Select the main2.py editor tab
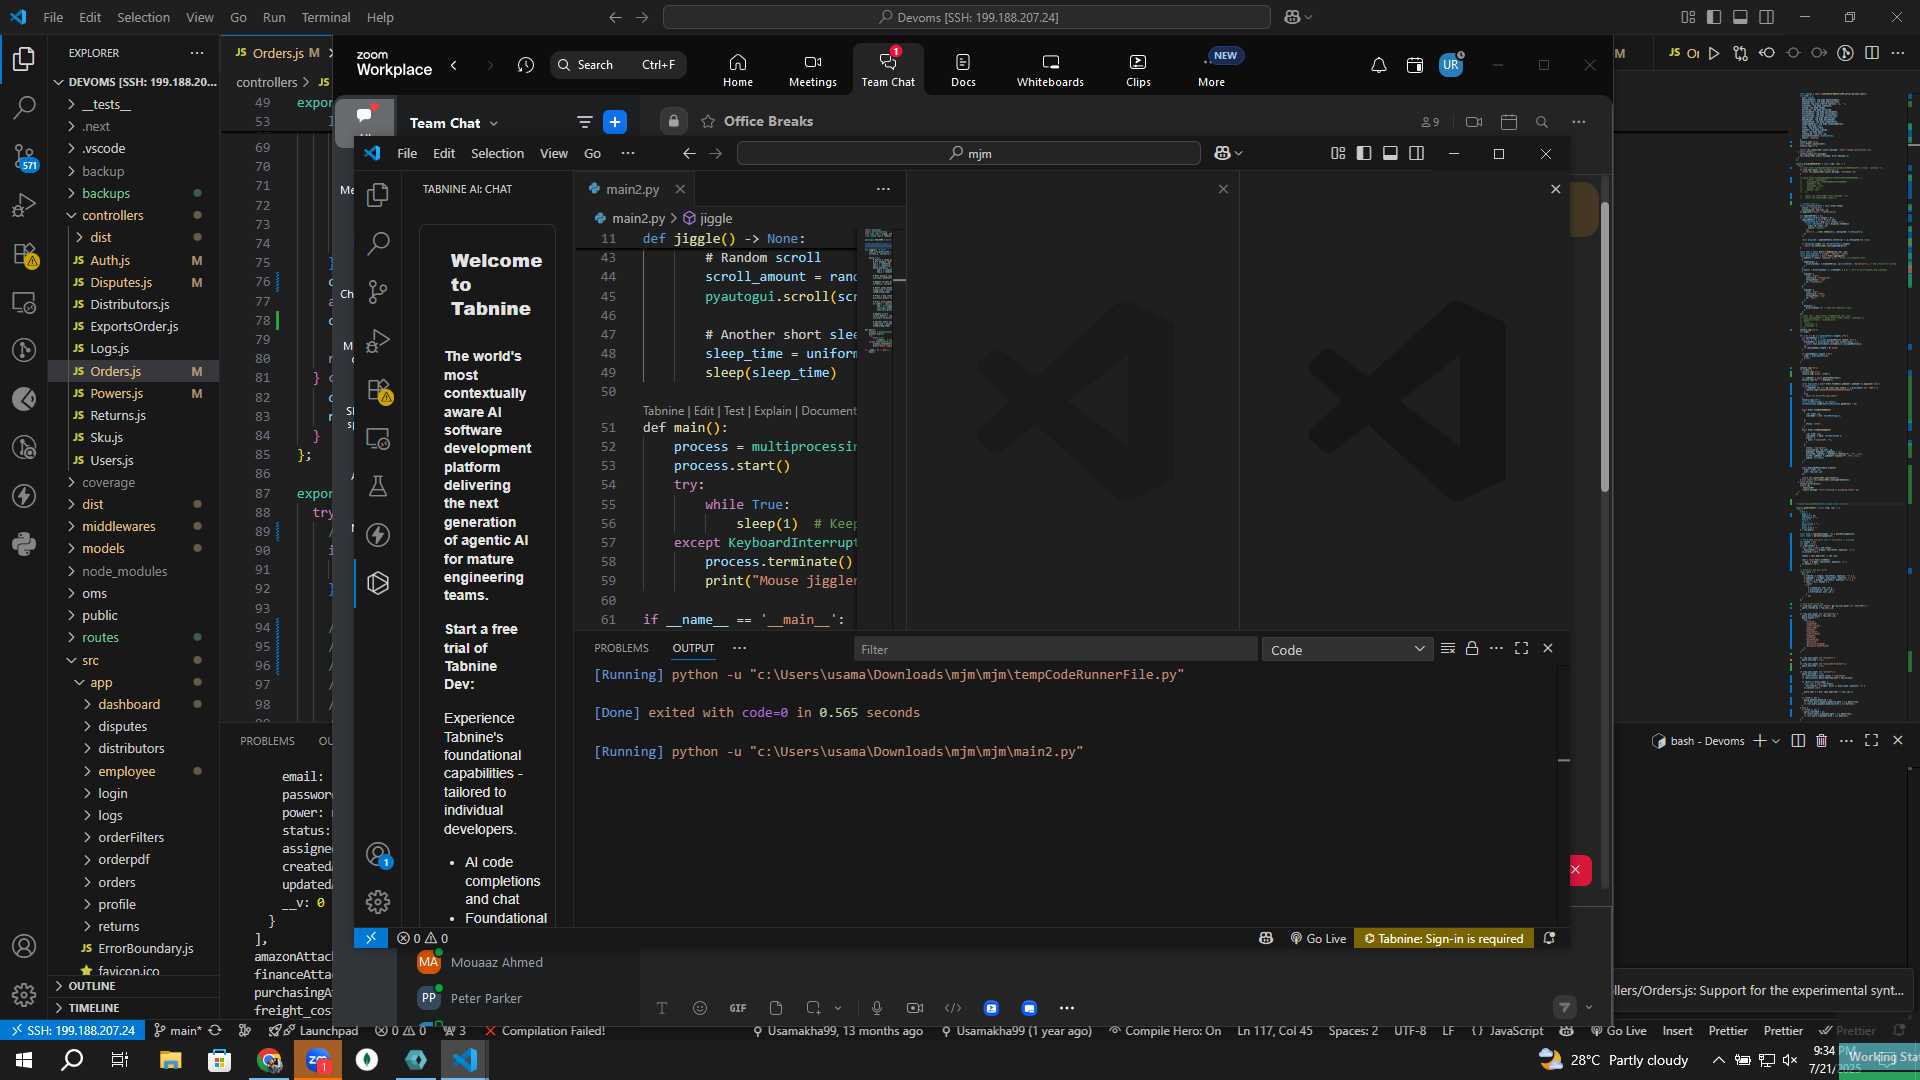Viewport: 1920px width, 1080px height. click(x=632, y=189)
